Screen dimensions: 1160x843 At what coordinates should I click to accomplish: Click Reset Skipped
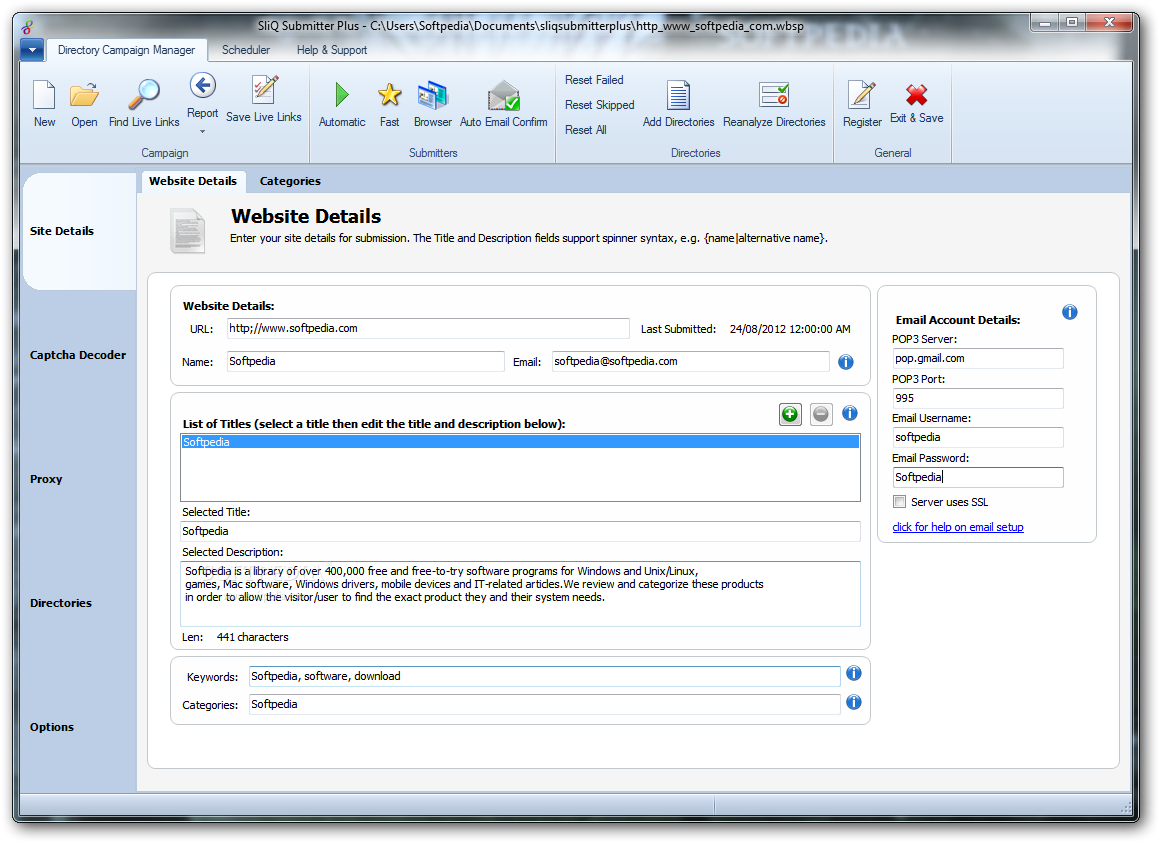[x=599, y=105]
